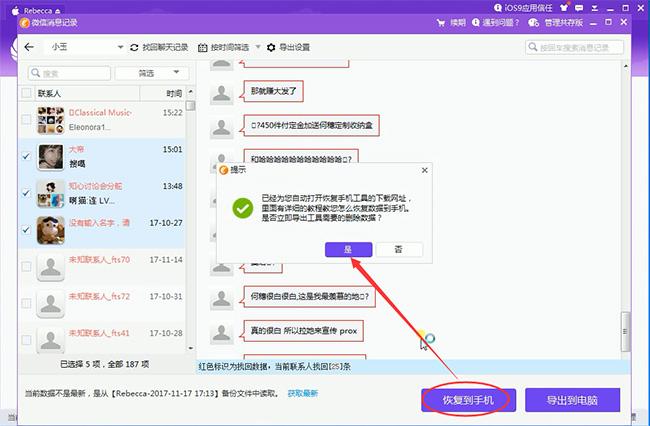The height and width of the screenshot is (426, 650).
Task: Open the 遇到问题 help info icon
Action: click(475, 22)
